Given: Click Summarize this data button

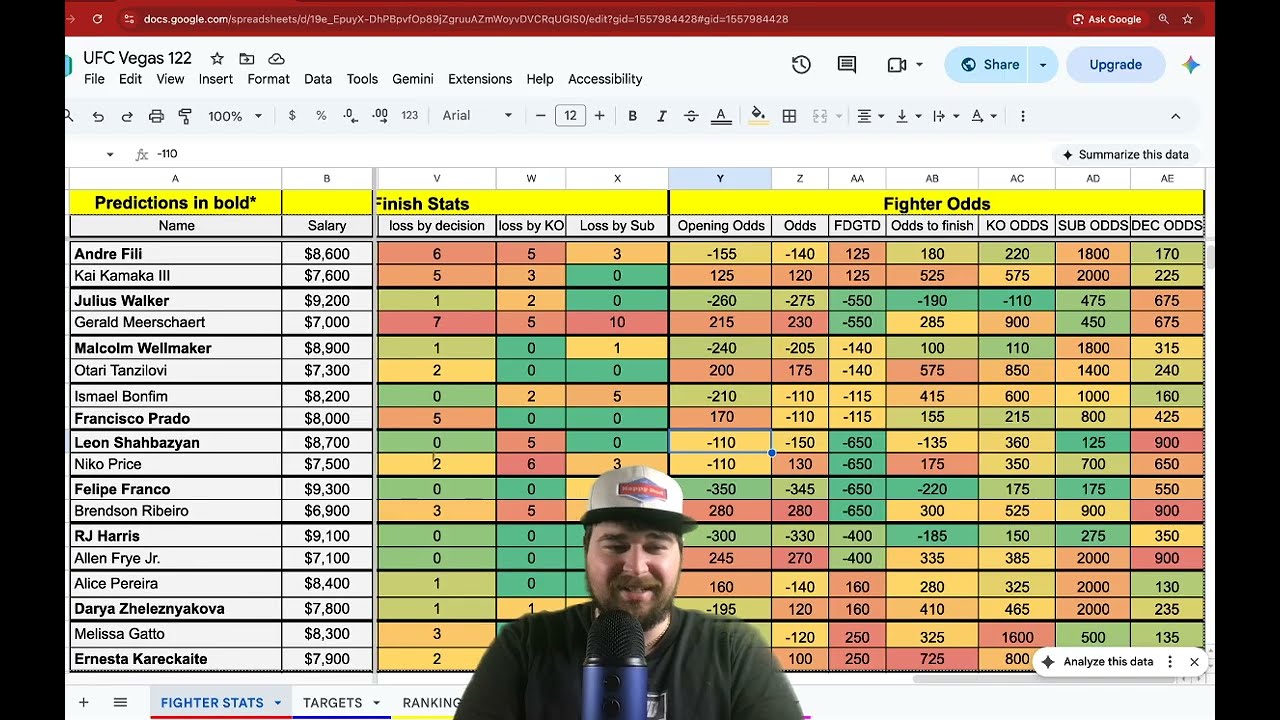Looking at the screenshot, I should [1125, 155].
